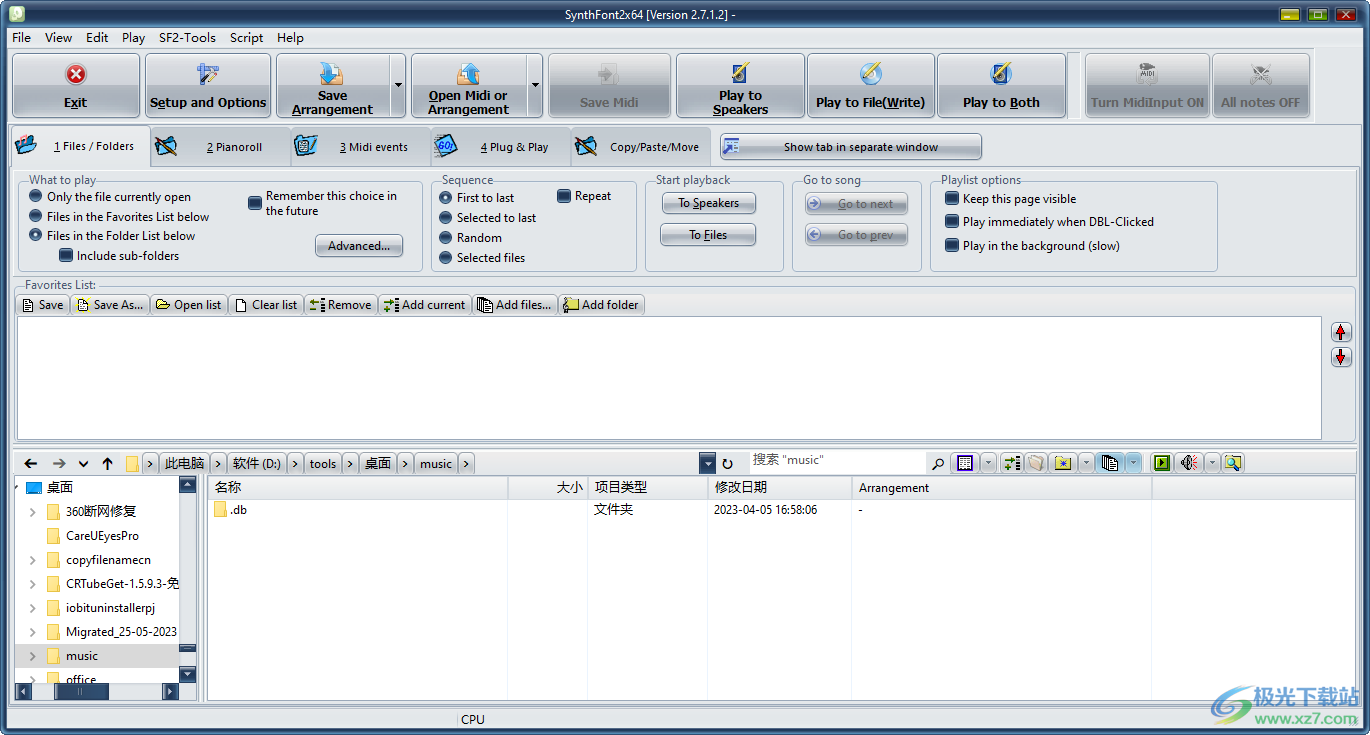This screenshot has width=1370, height=735.
Task: Click Add folder in Favorites toolbar
Action: (601, 305)
